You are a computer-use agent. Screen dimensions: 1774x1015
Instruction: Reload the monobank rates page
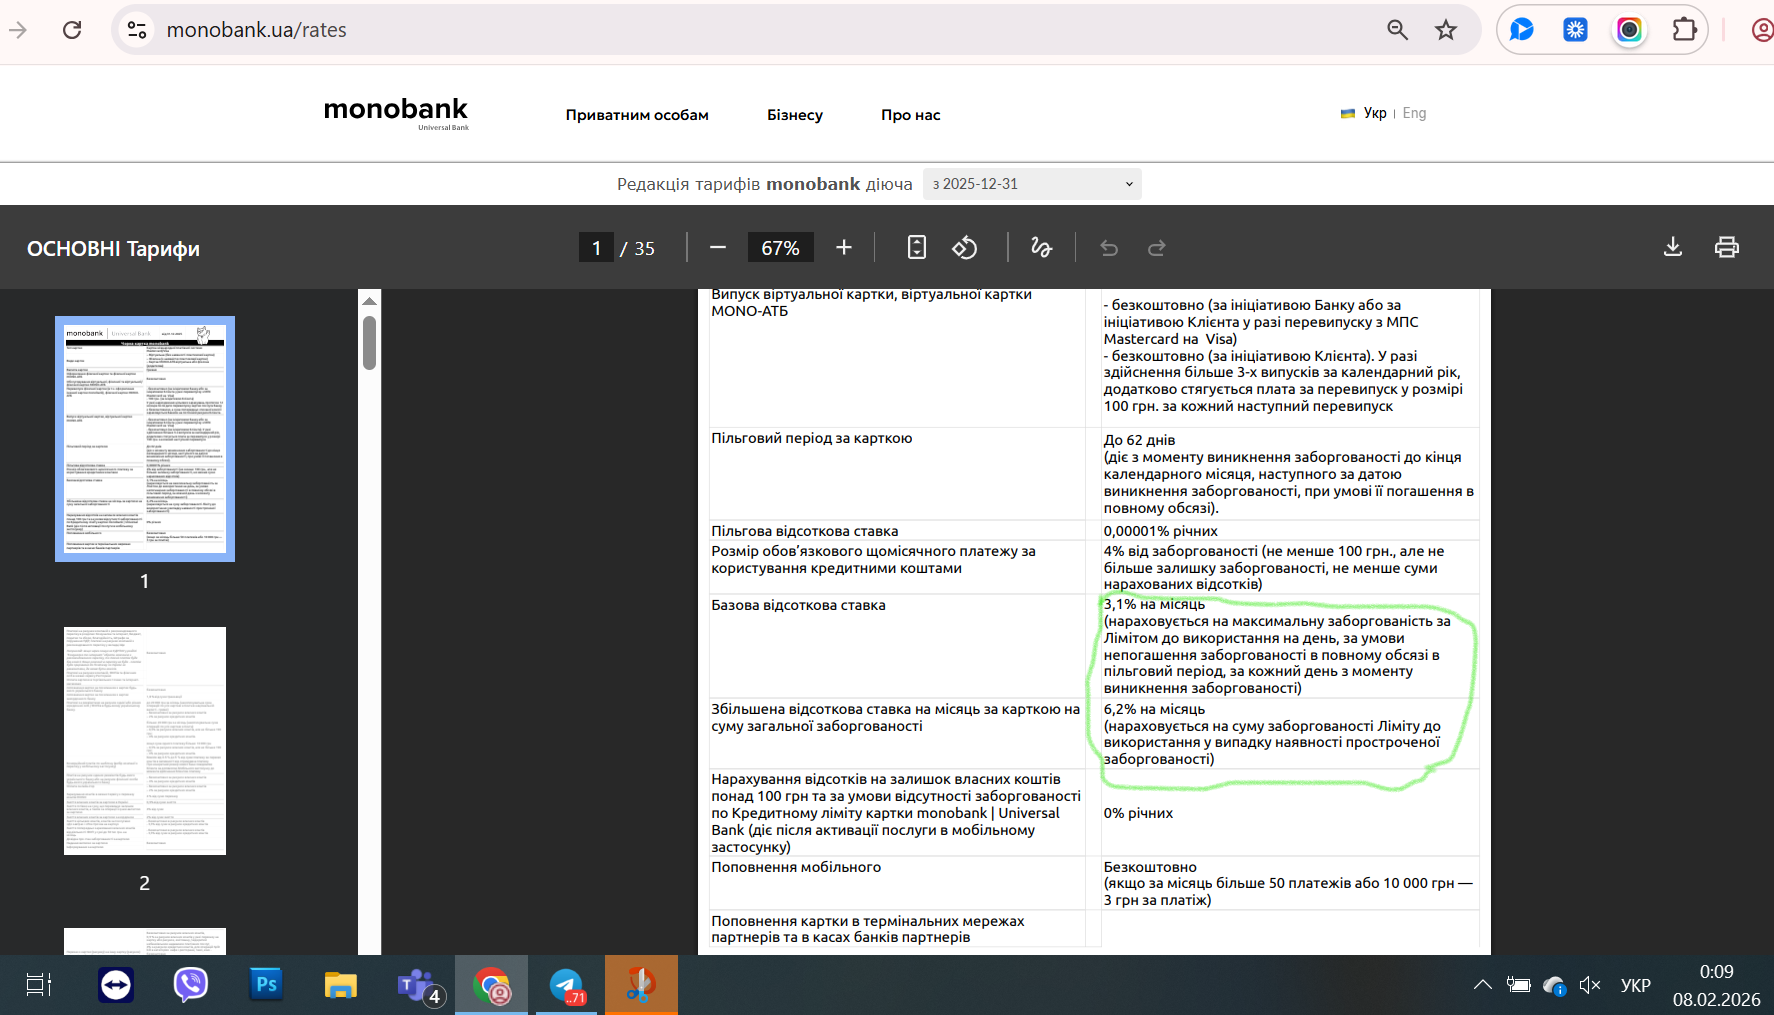(x=72, y=30)
